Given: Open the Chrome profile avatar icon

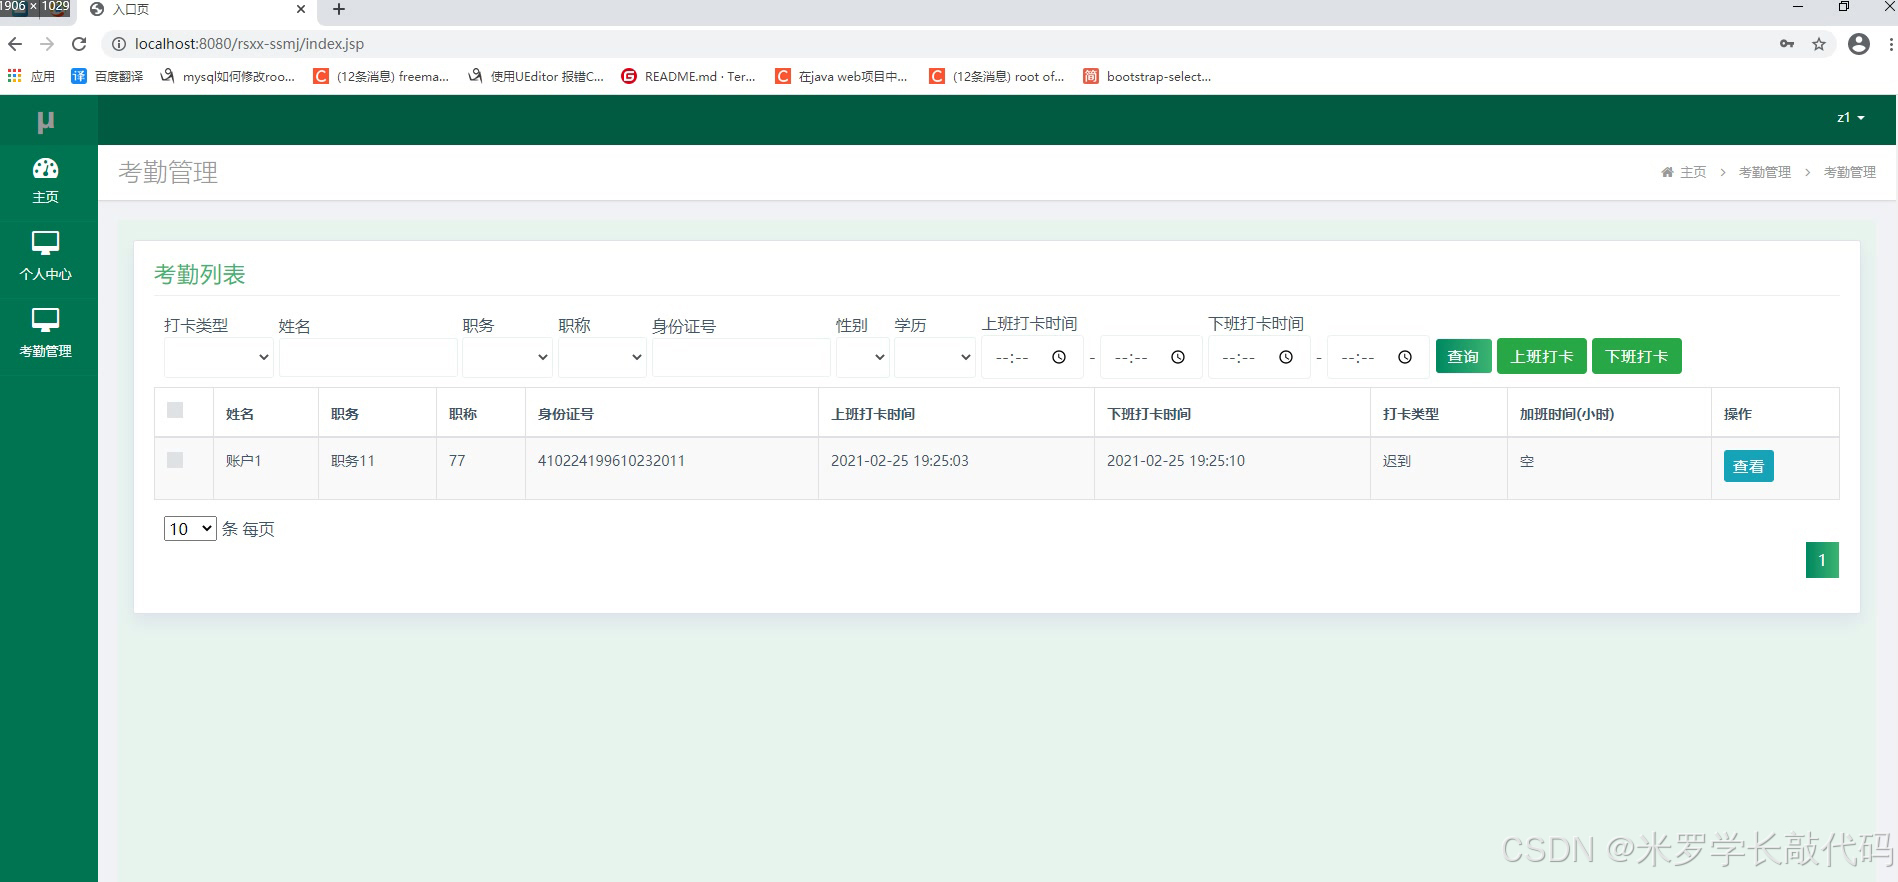Looking at the screenshot, I should point(1859,44).
